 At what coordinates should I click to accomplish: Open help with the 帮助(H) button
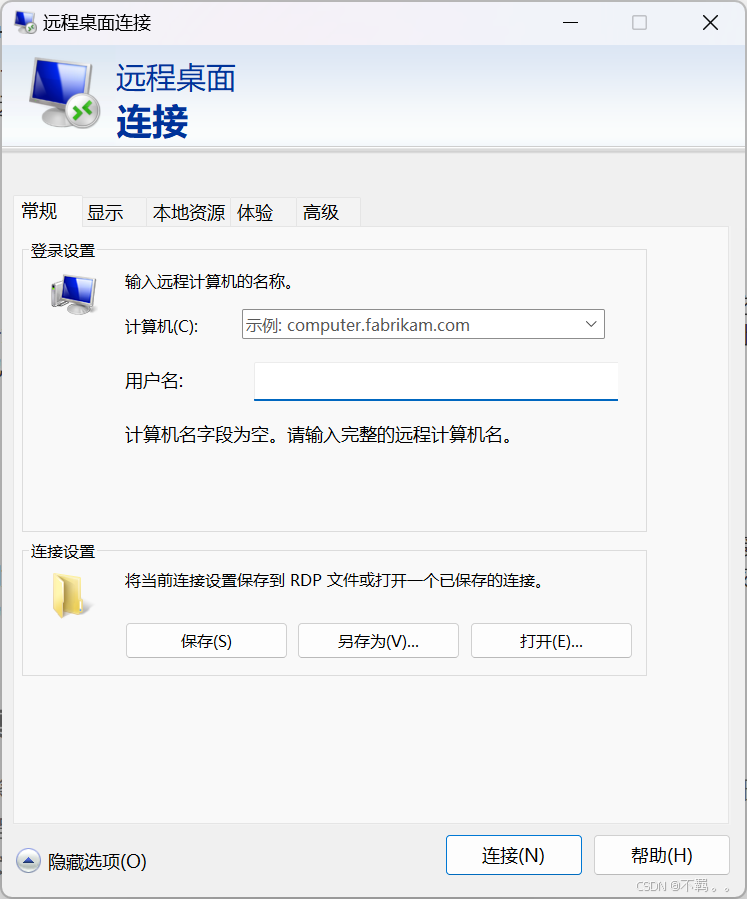[661, 855]
